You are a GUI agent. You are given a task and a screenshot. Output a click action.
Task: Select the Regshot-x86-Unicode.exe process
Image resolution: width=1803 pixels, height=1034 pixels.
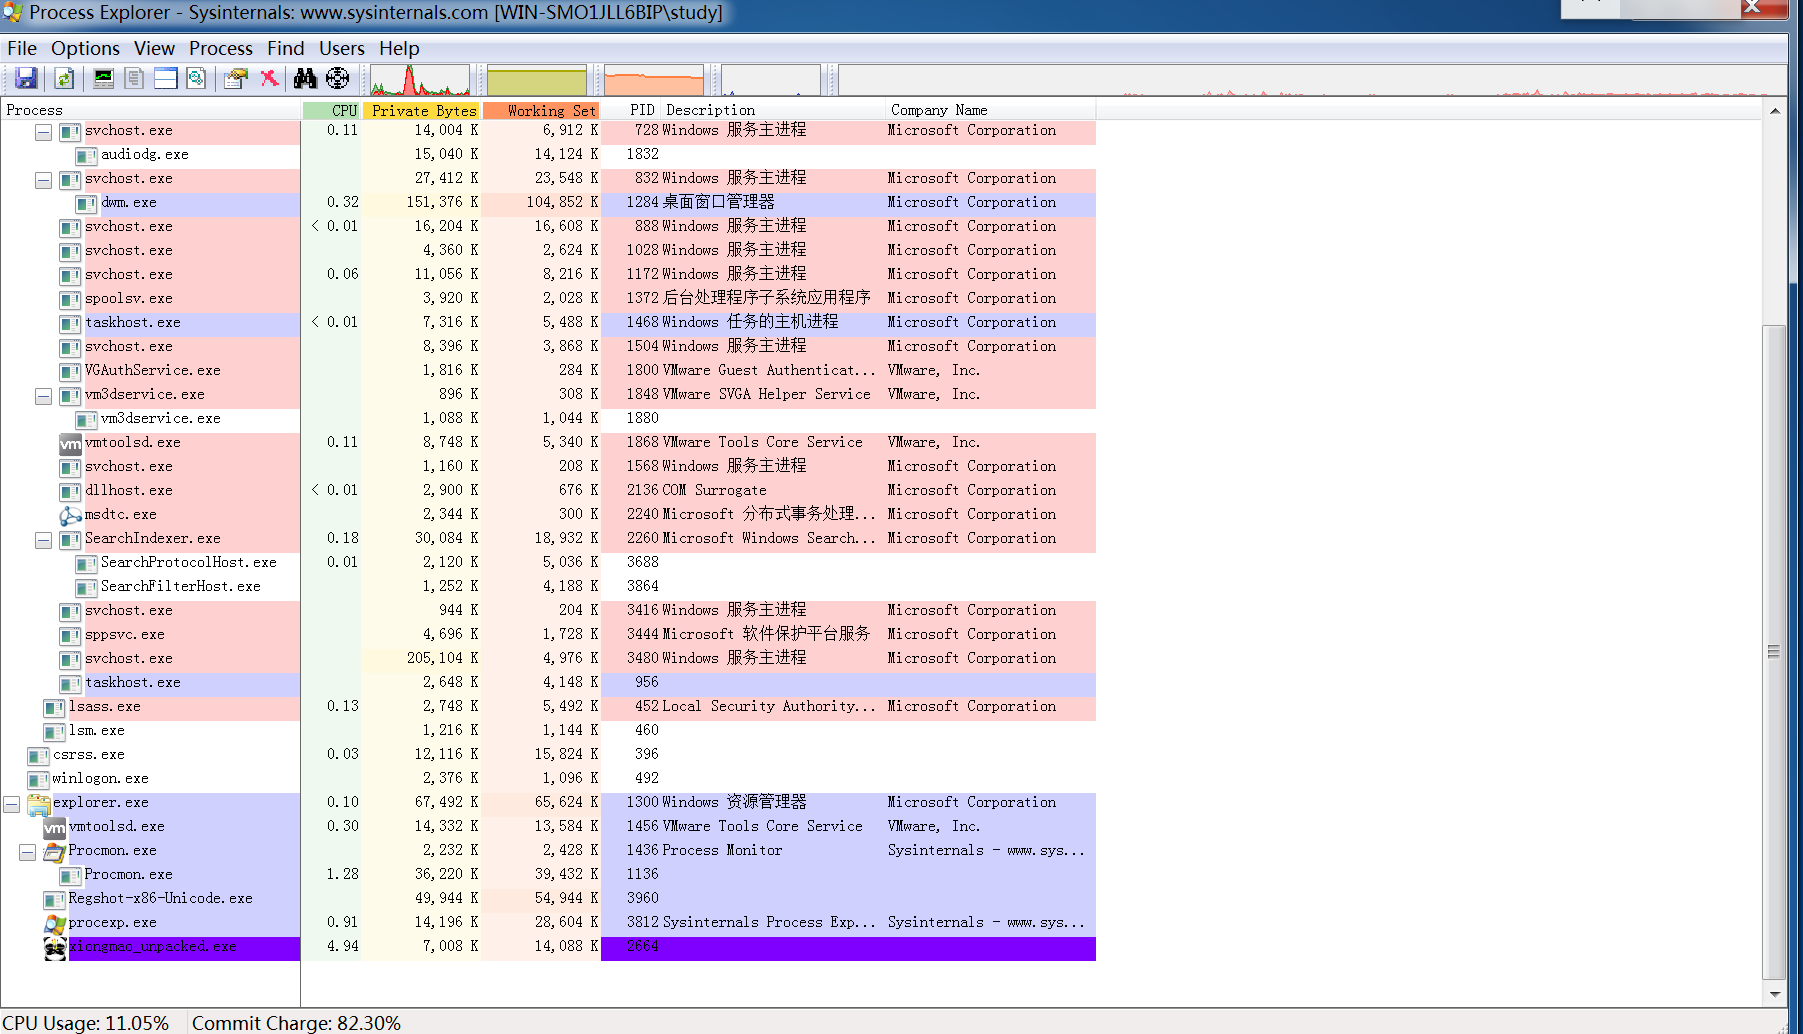pyautogui.click(x=160, y=898)
